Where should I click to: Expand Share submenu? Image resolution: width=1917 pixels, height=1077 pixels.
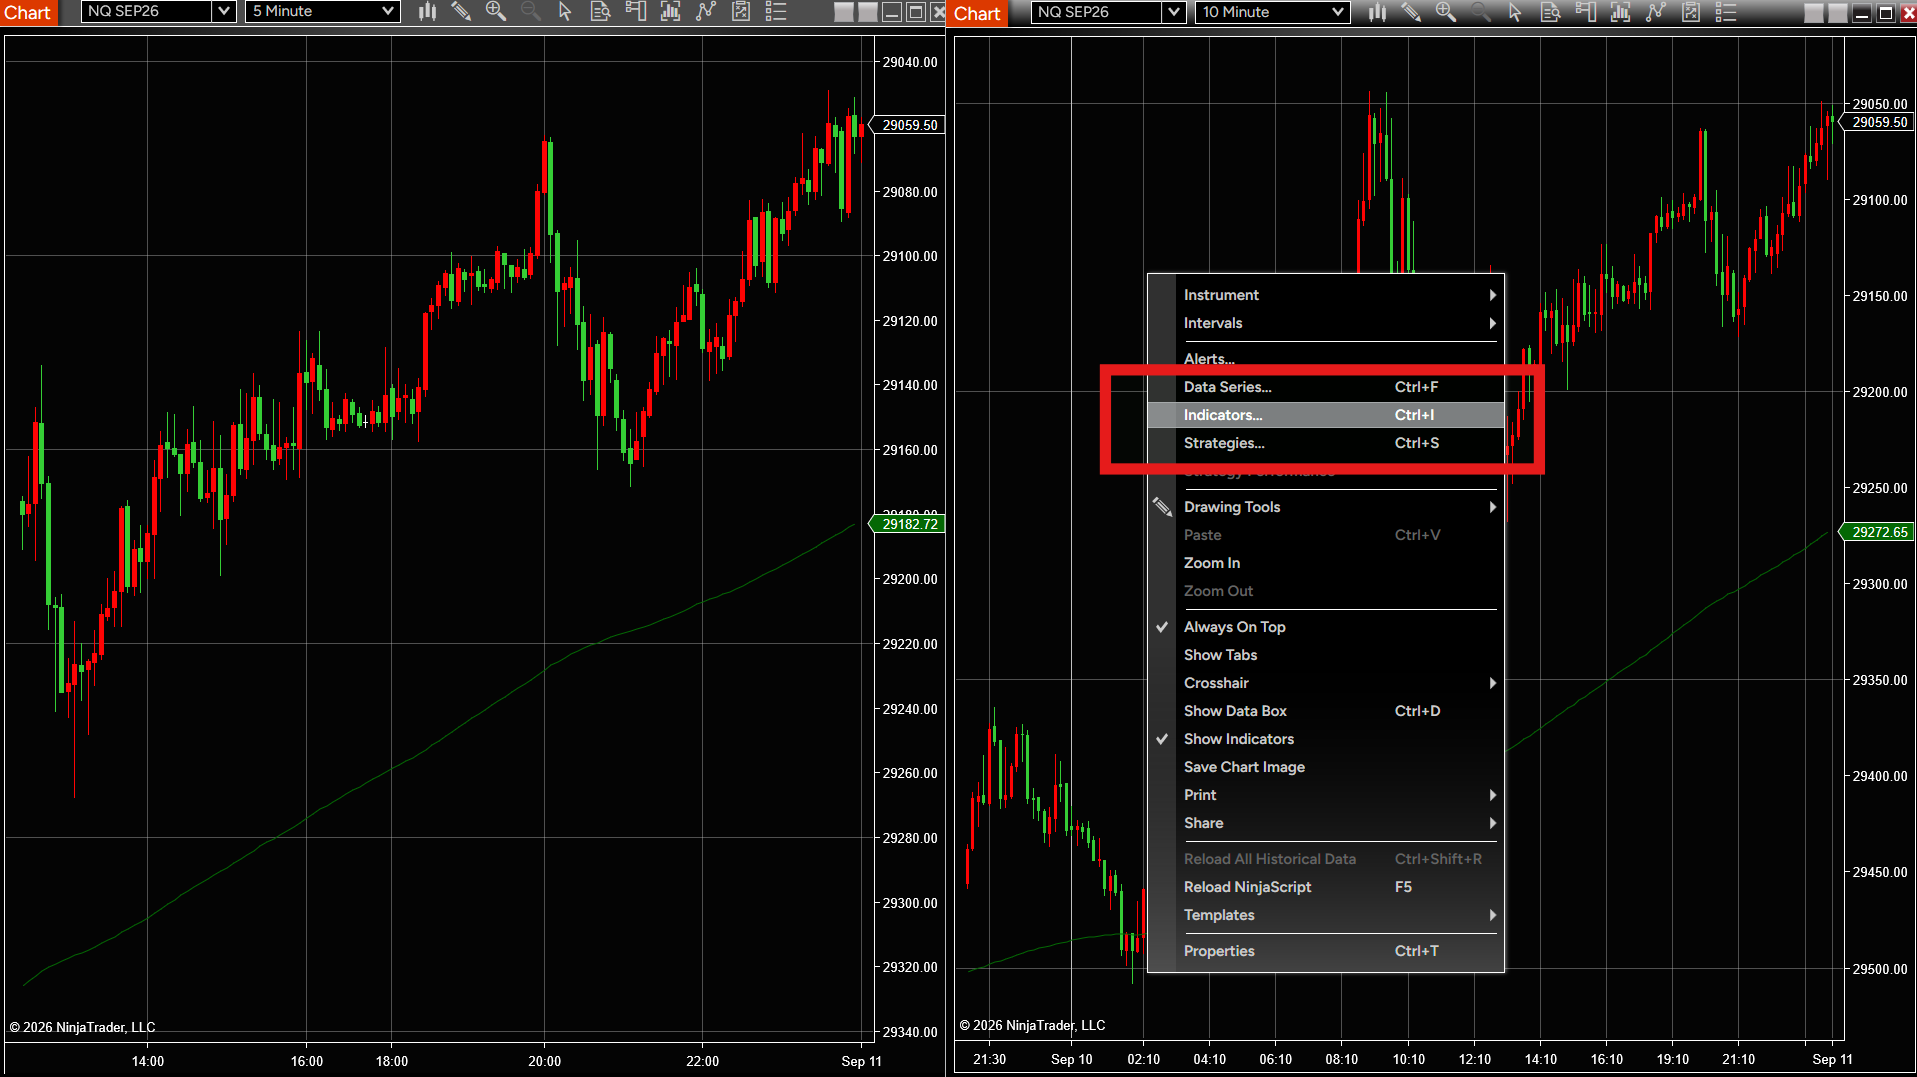tap(1325, 823)
